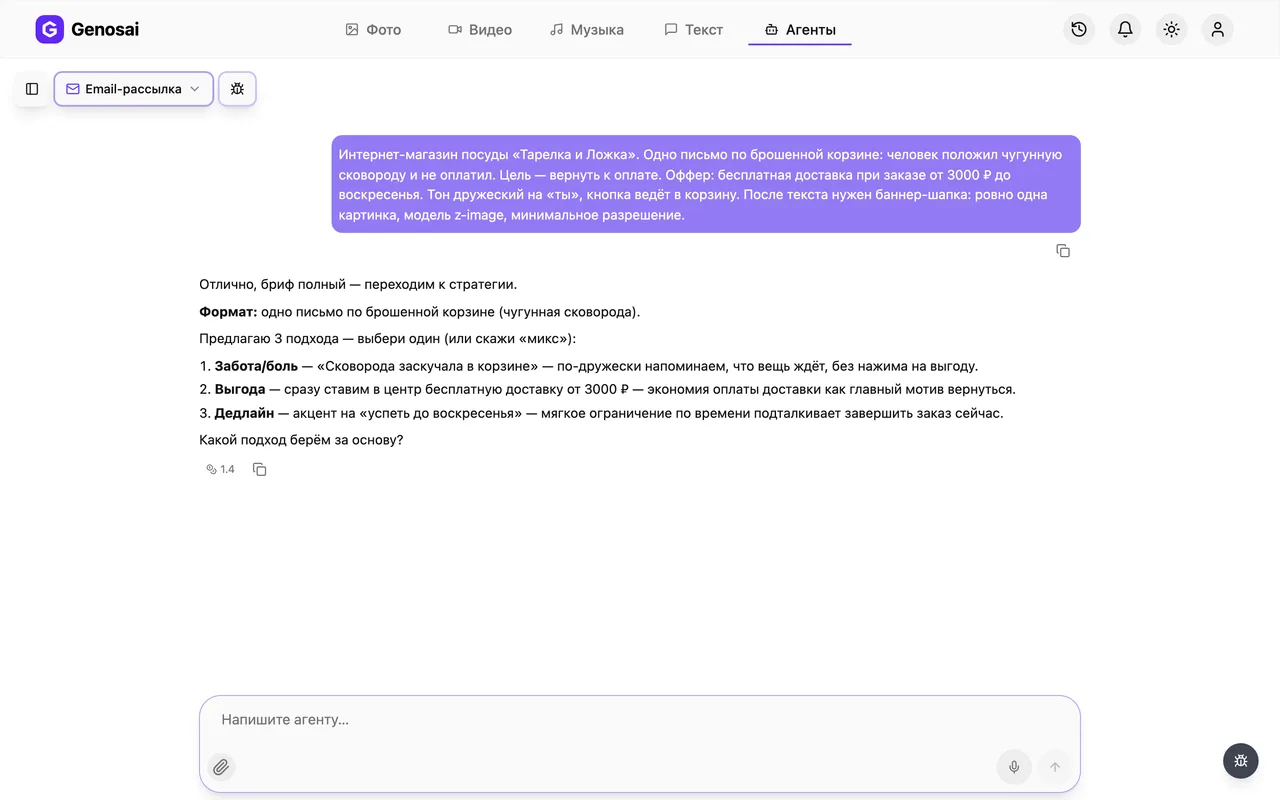Screen dimensions: 1280x800
Task: Send message with arrow button
Action: click(1054, 767)
